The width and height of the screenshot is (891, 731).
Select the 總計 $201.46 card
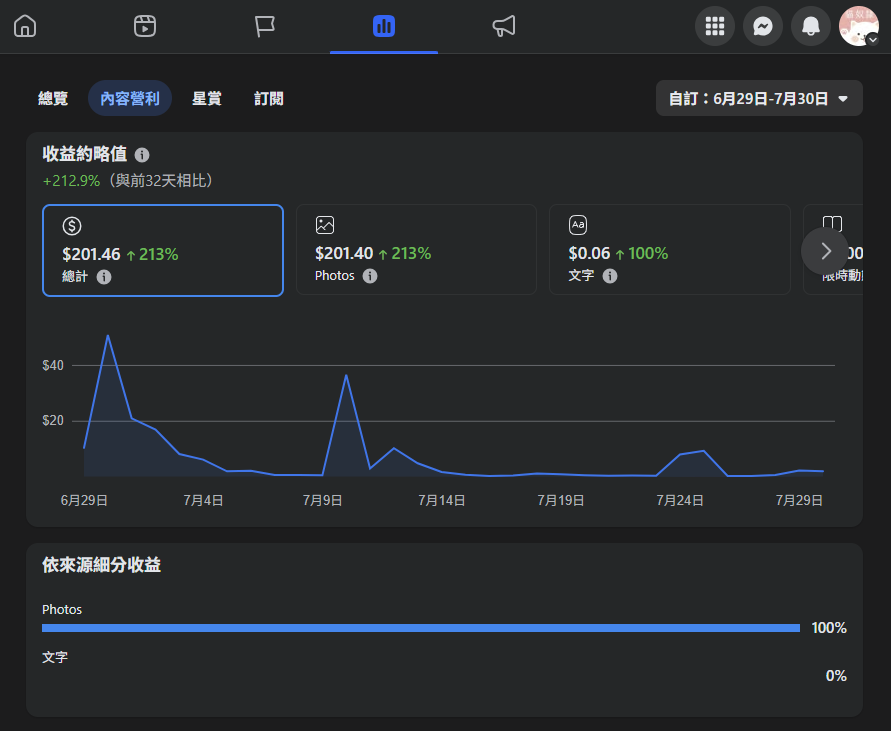[x=163, y=251]
